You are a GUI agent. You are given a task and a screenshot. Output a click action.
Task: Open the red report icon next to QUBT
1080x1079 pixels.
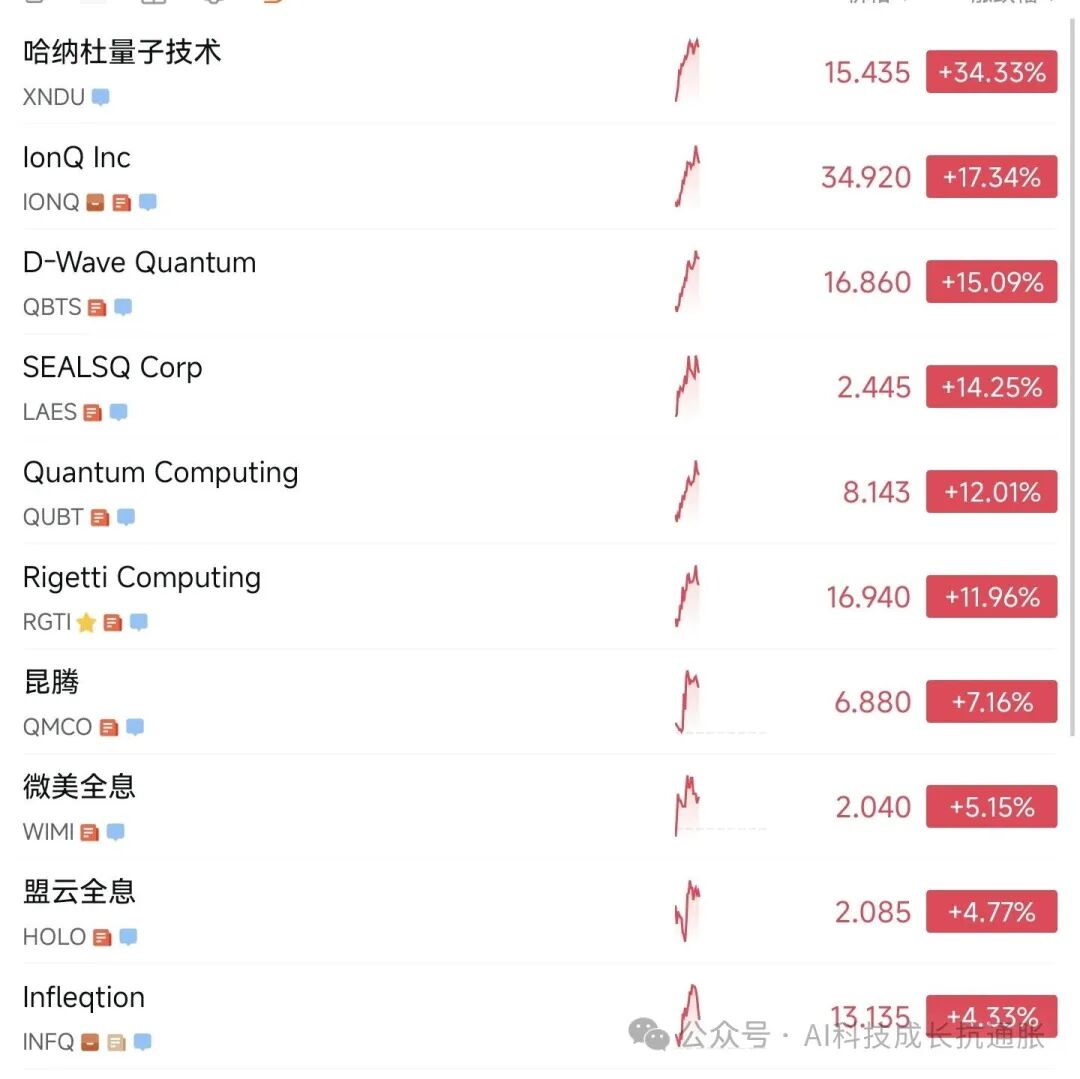(99, 517)
